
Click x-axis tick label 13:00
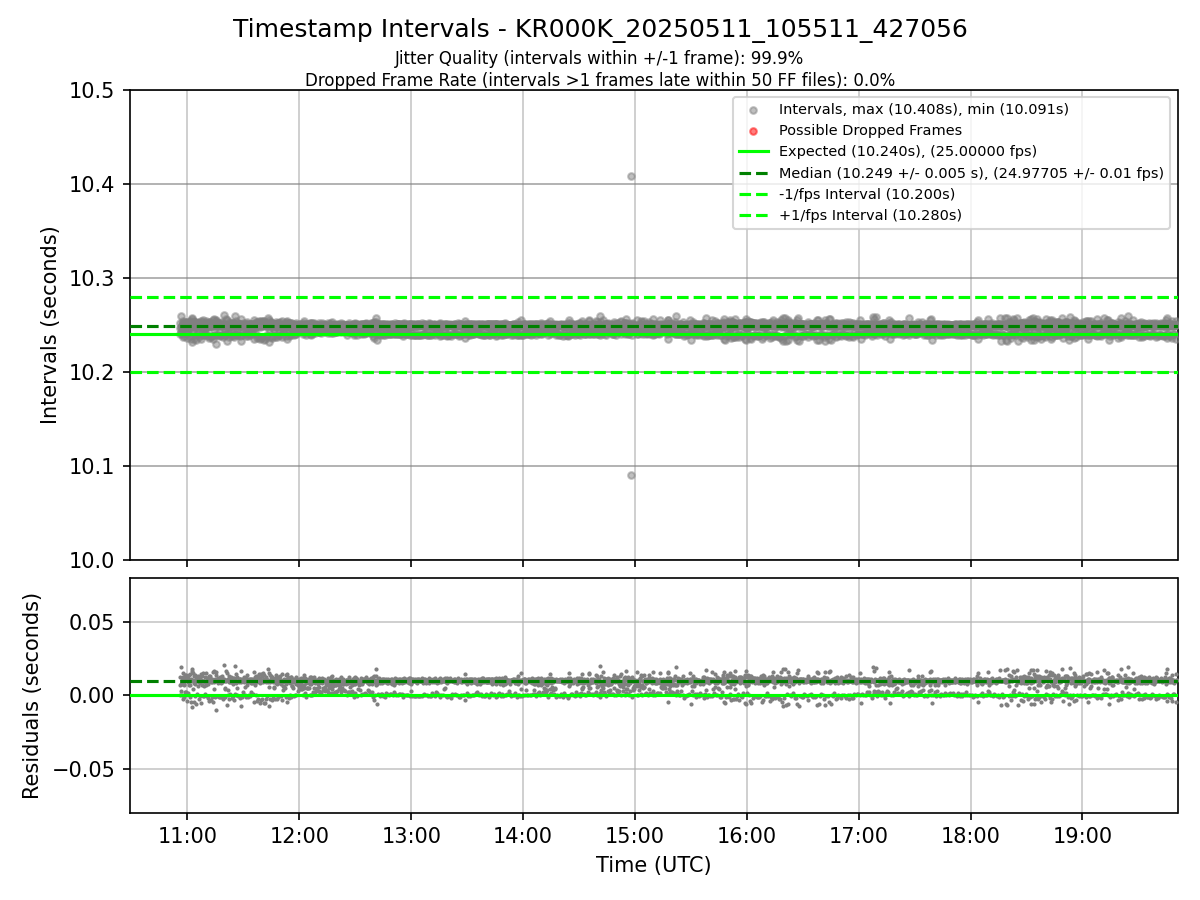pos(411,835)
